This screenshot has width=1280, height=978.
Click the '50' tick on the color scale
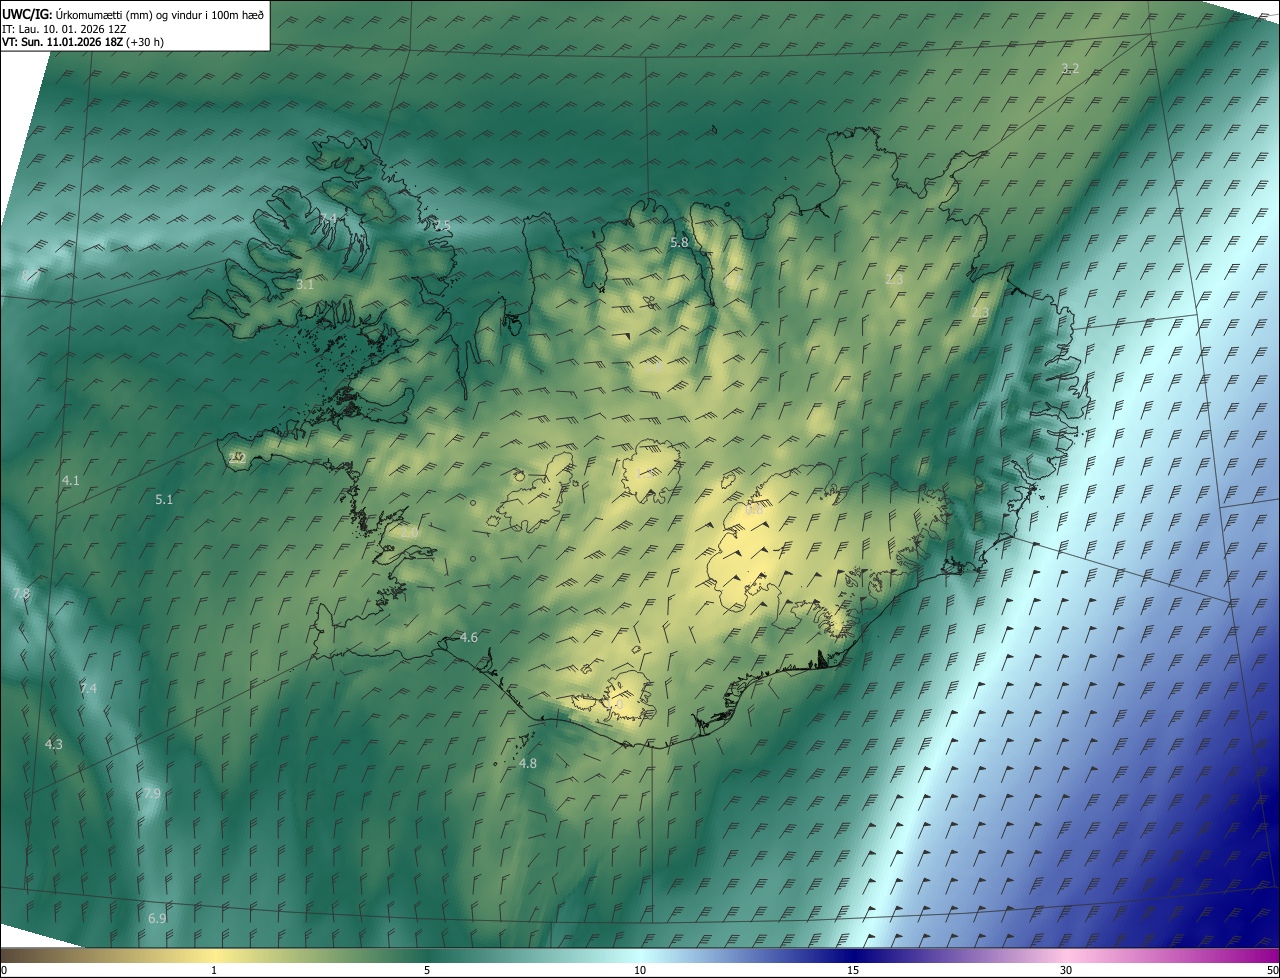(1272, 970)
